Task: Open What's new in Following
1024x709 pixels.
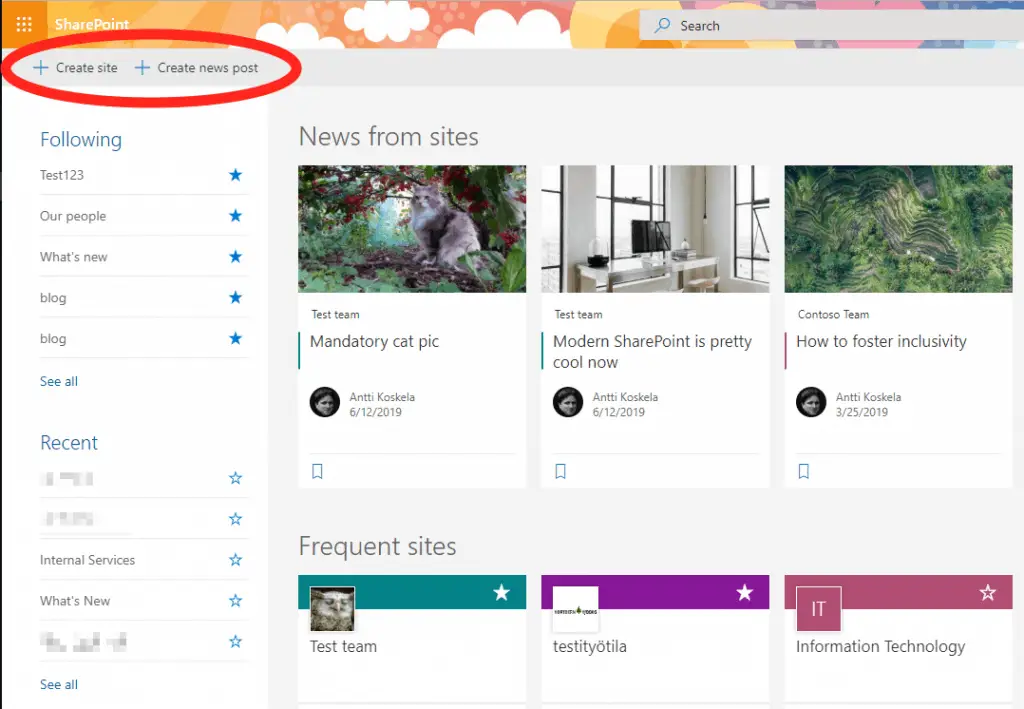Action: pyautogui.click(x=74, y=257)
